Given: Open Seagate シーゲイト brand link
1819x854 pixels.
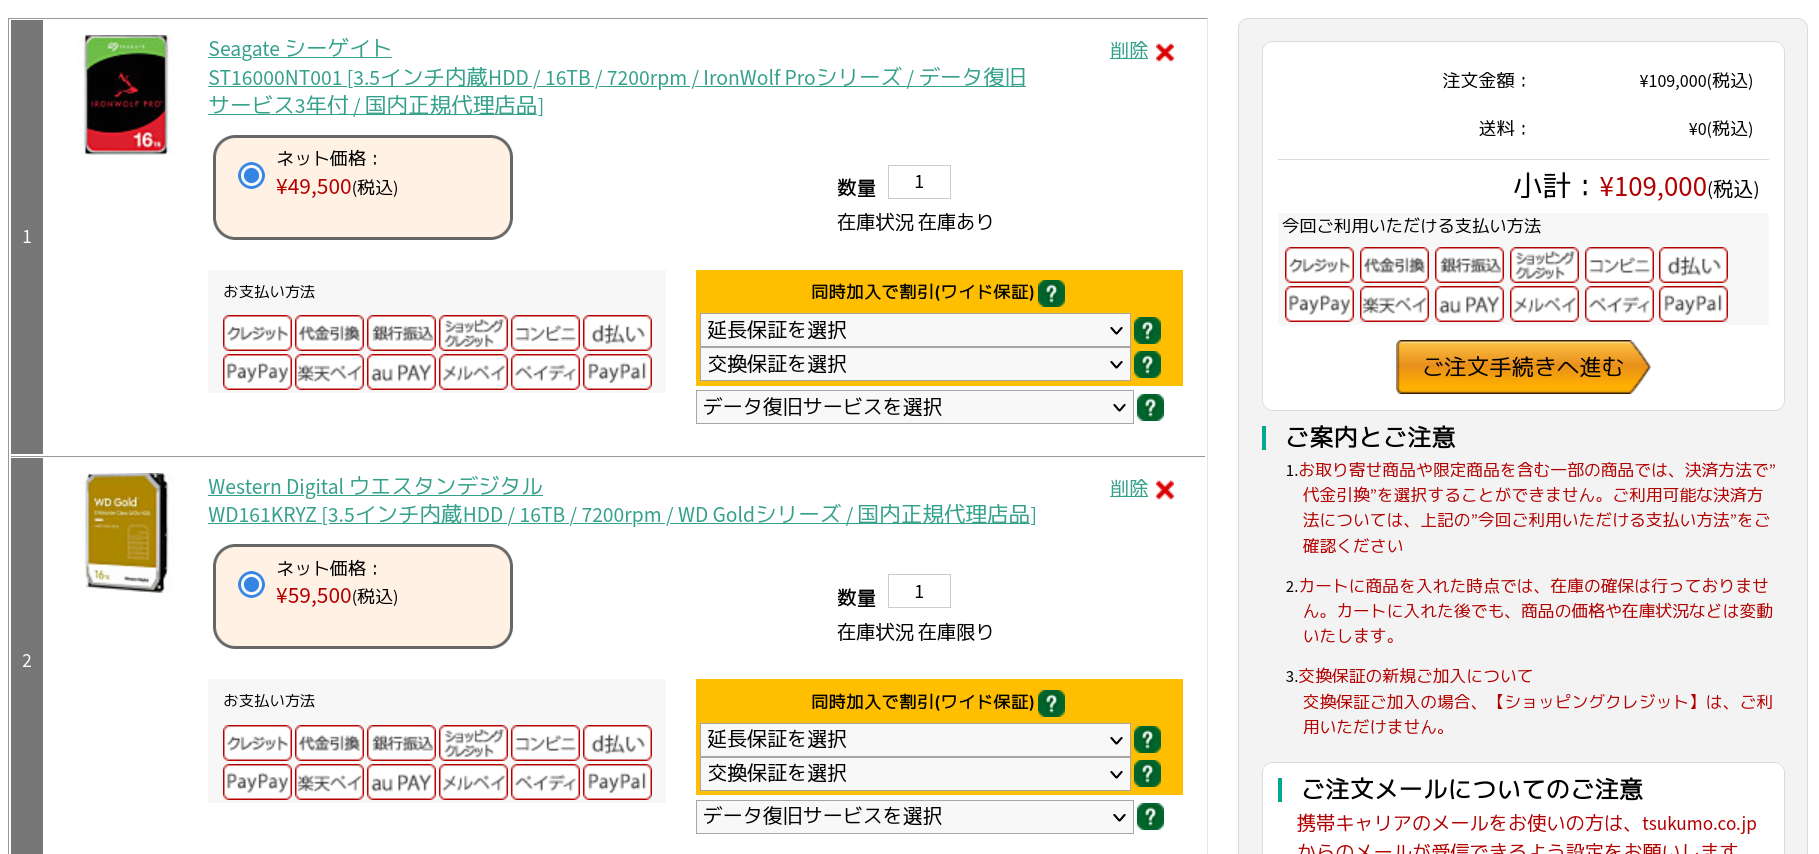Looking at the screenshot, I should click(300, 48).
